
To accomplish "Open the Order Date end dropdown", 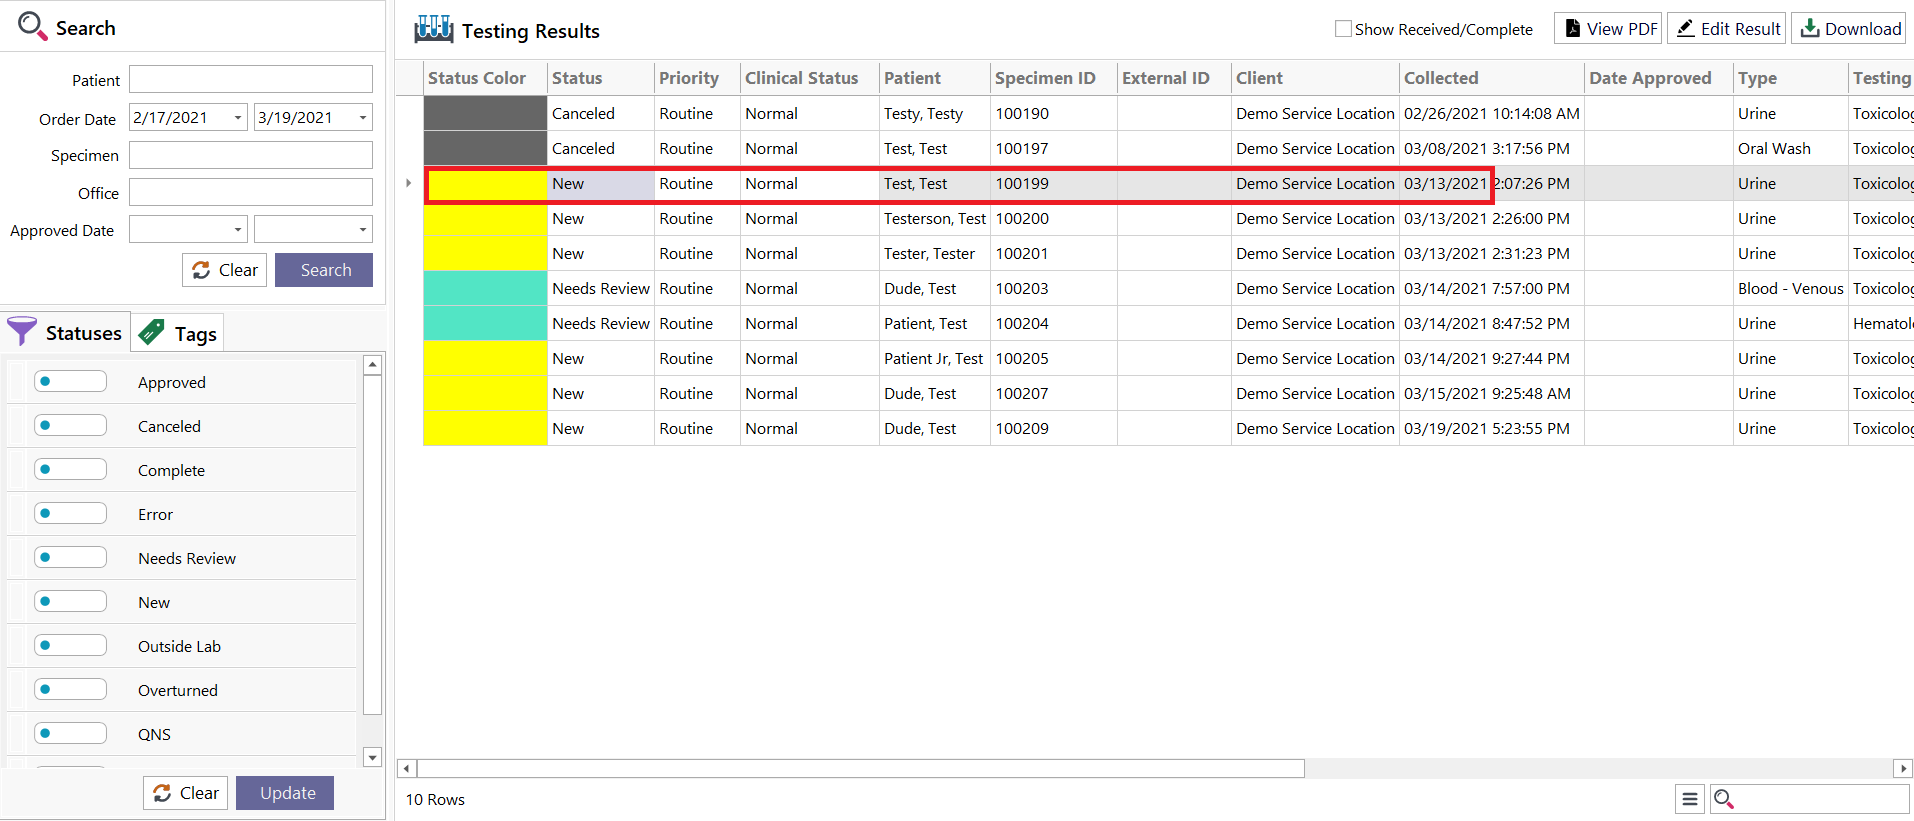I will (x=363, y=118).
